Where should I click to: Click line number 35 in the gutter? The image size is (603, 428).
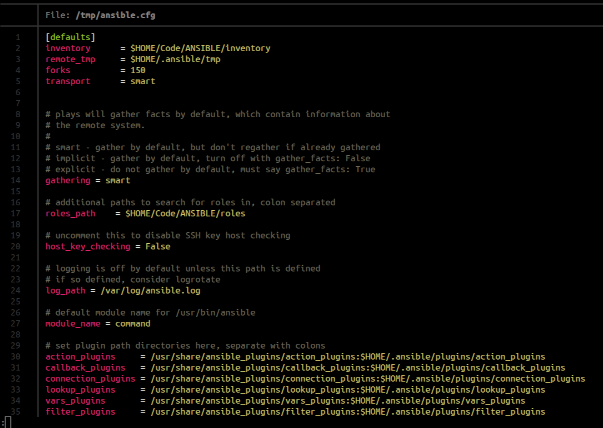15,412
